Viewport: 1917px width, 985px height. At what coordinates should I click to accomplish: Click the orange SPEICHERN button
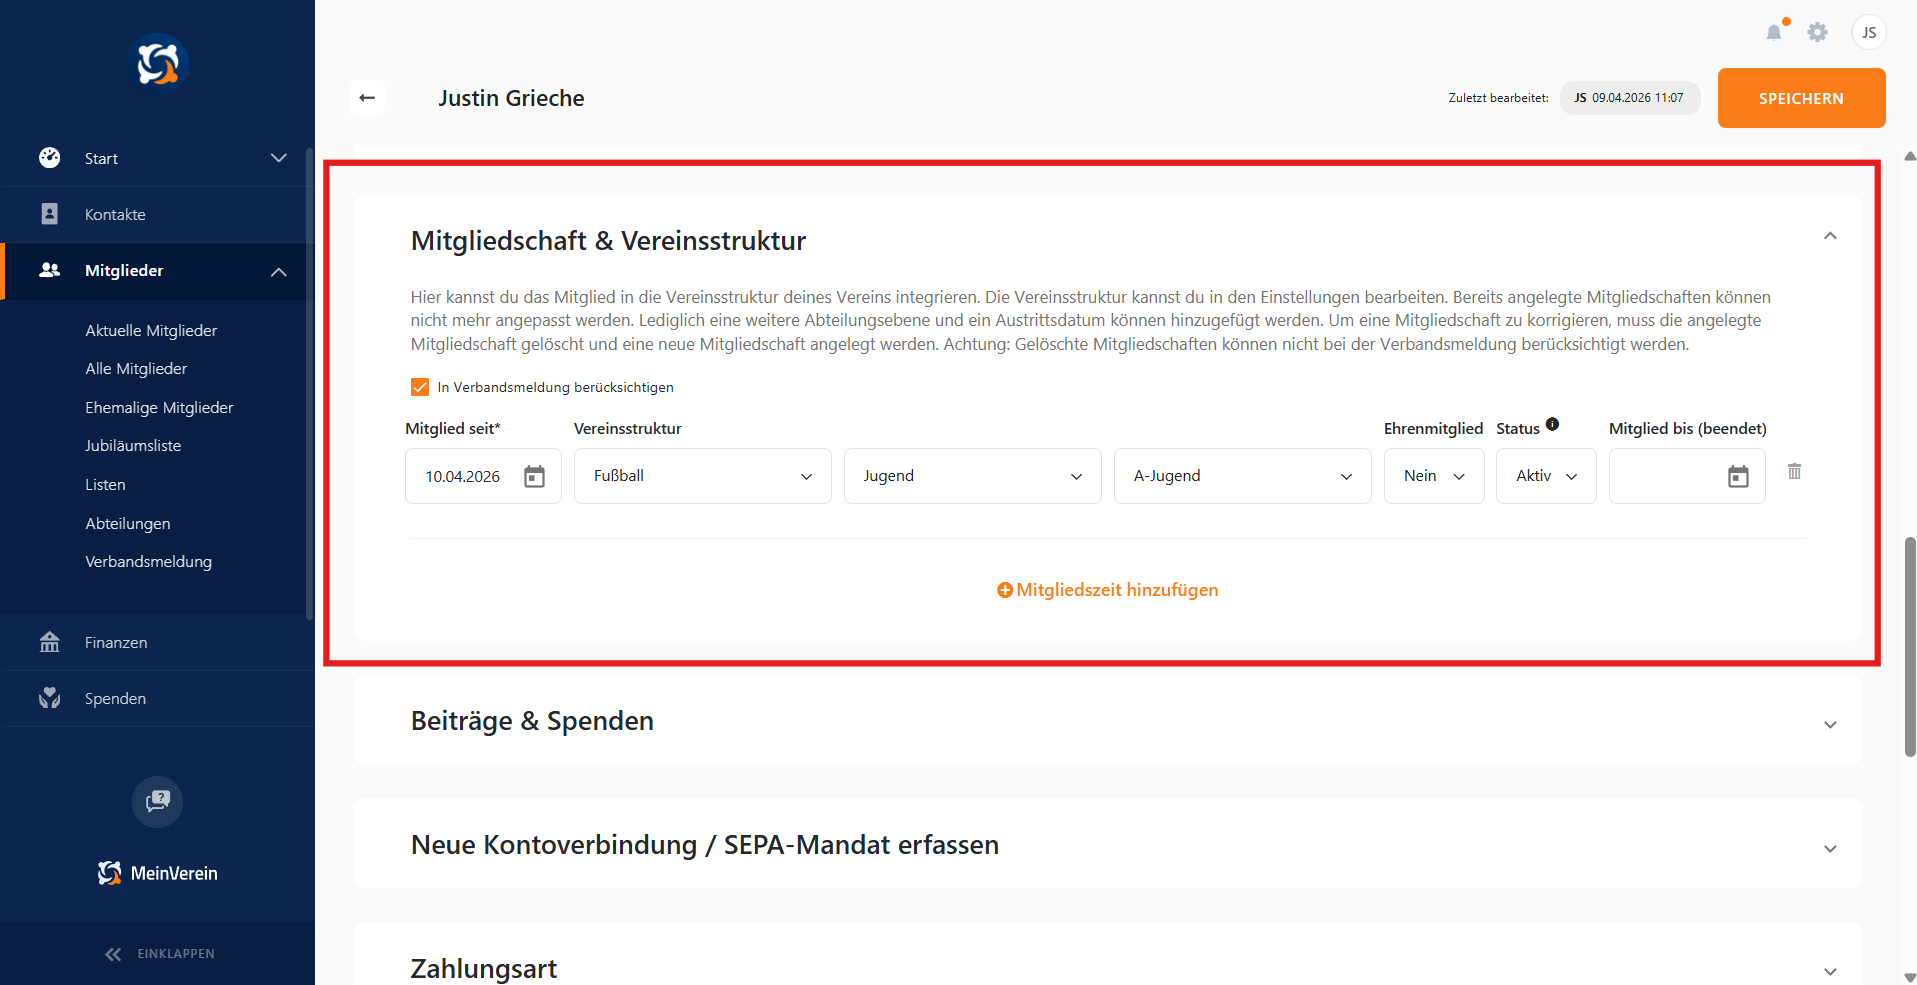tap(1801, 98)
